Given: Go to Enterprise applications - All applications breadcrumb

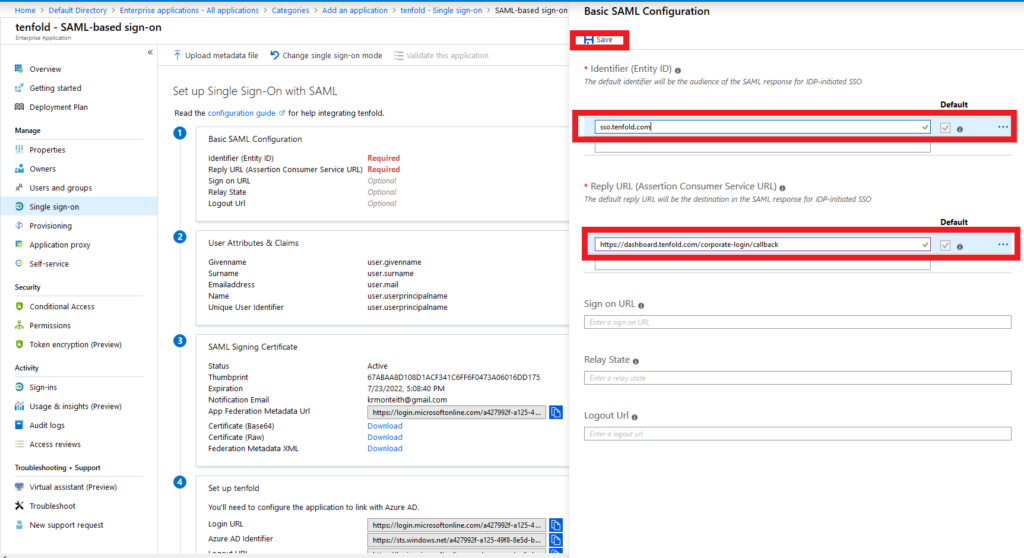Looking at the screenshot, I should click(189, 10).
